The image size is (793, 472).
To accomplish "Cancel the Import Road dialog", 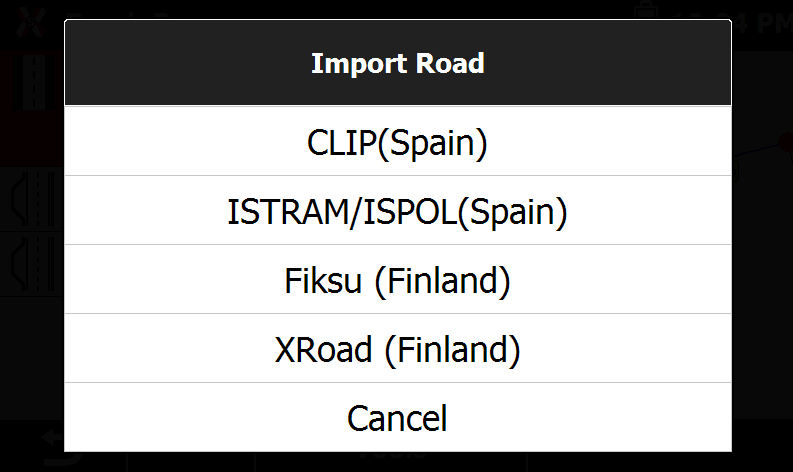I will click(x=398, y=417).
